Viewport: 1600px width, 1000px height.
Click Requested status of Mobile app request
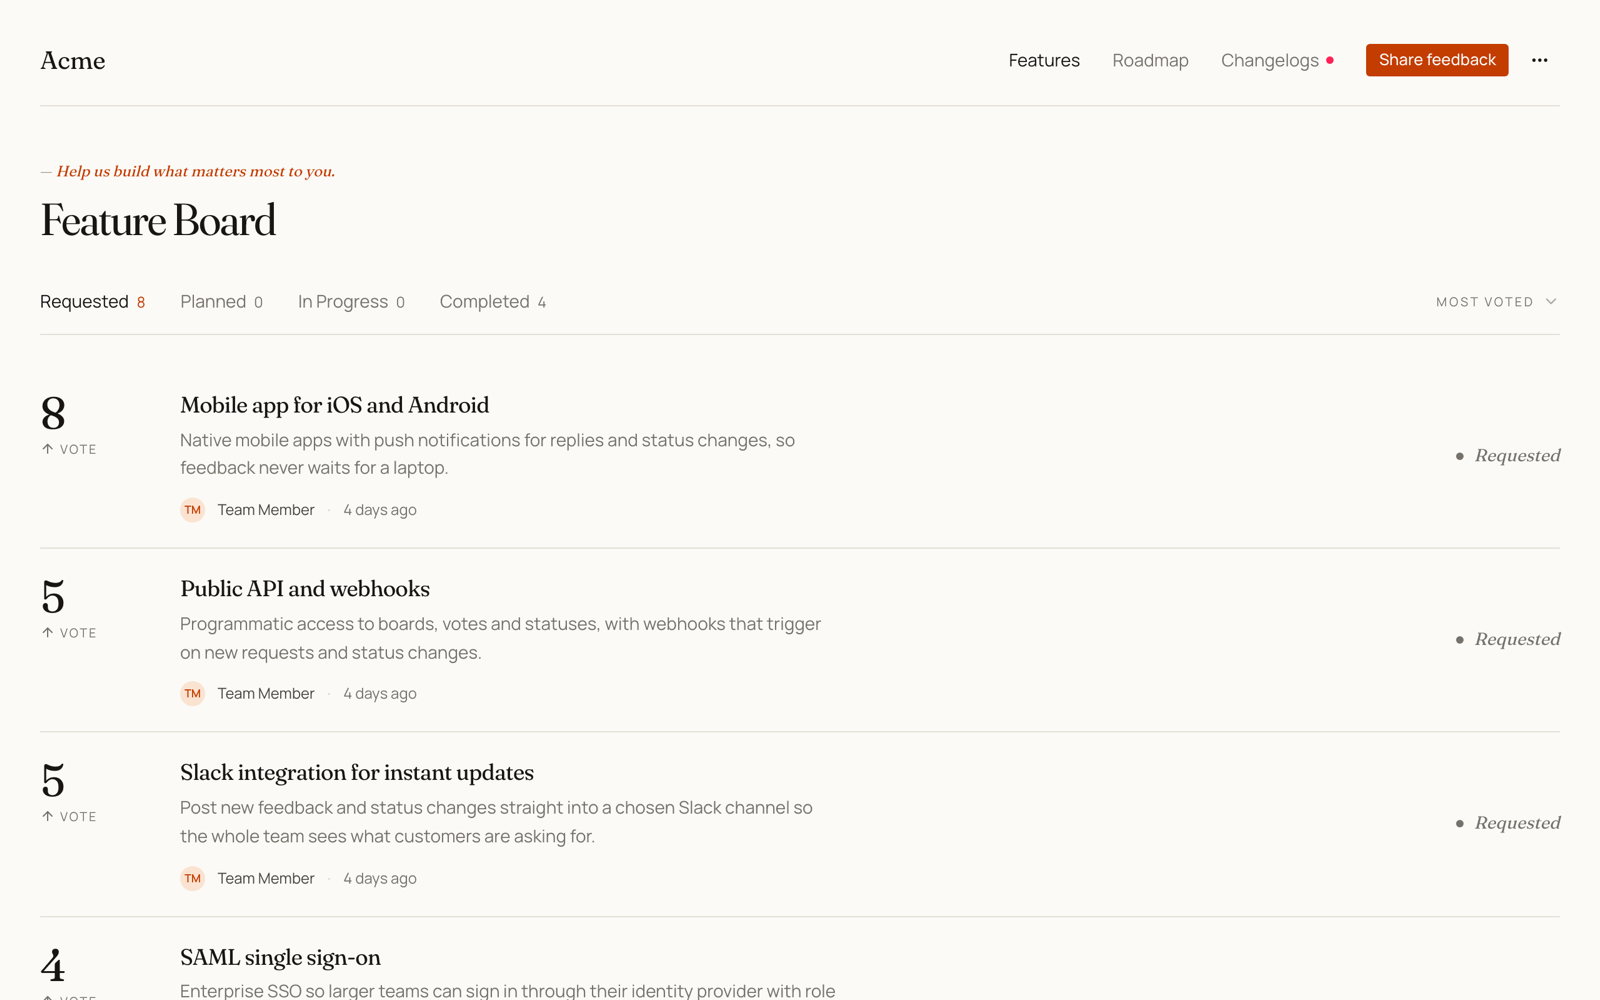pos(1508,456)
